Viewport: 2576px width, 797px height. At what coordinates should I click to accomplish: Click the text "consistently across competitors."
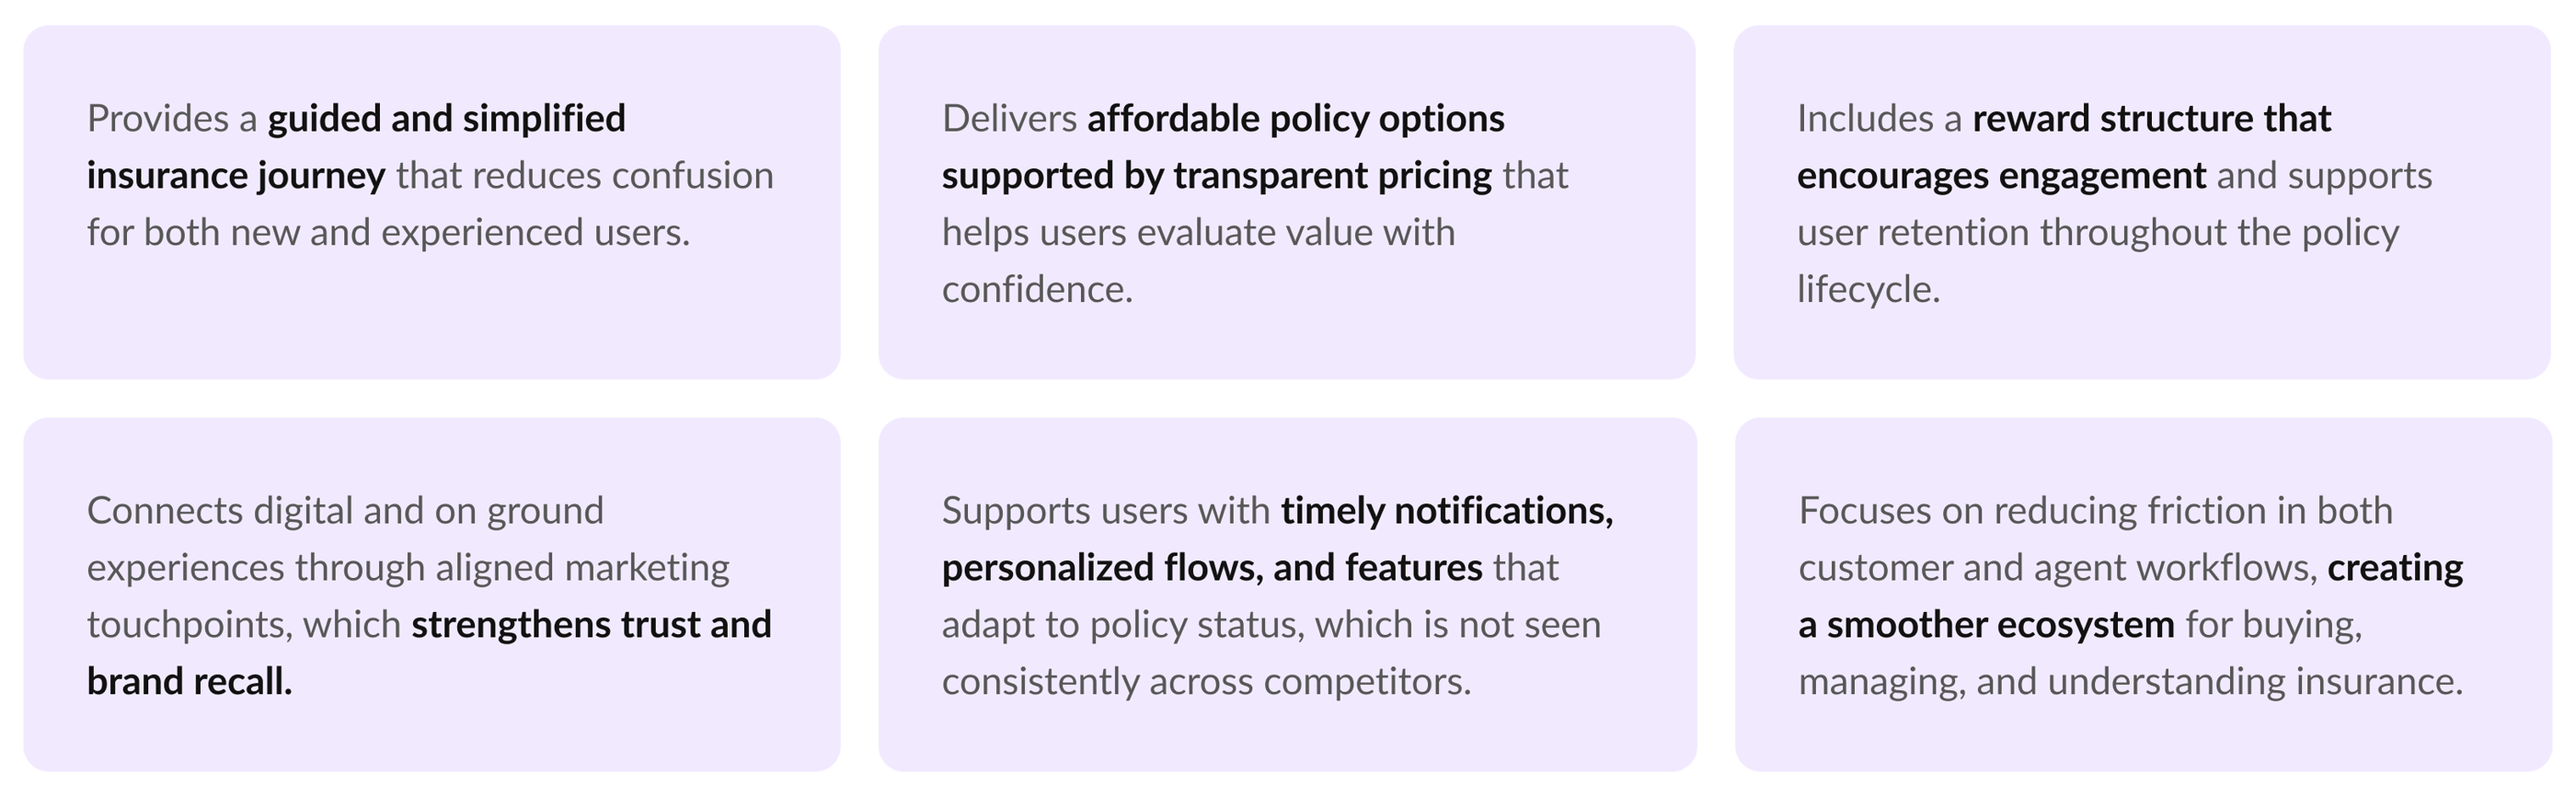pos(1206,682)
